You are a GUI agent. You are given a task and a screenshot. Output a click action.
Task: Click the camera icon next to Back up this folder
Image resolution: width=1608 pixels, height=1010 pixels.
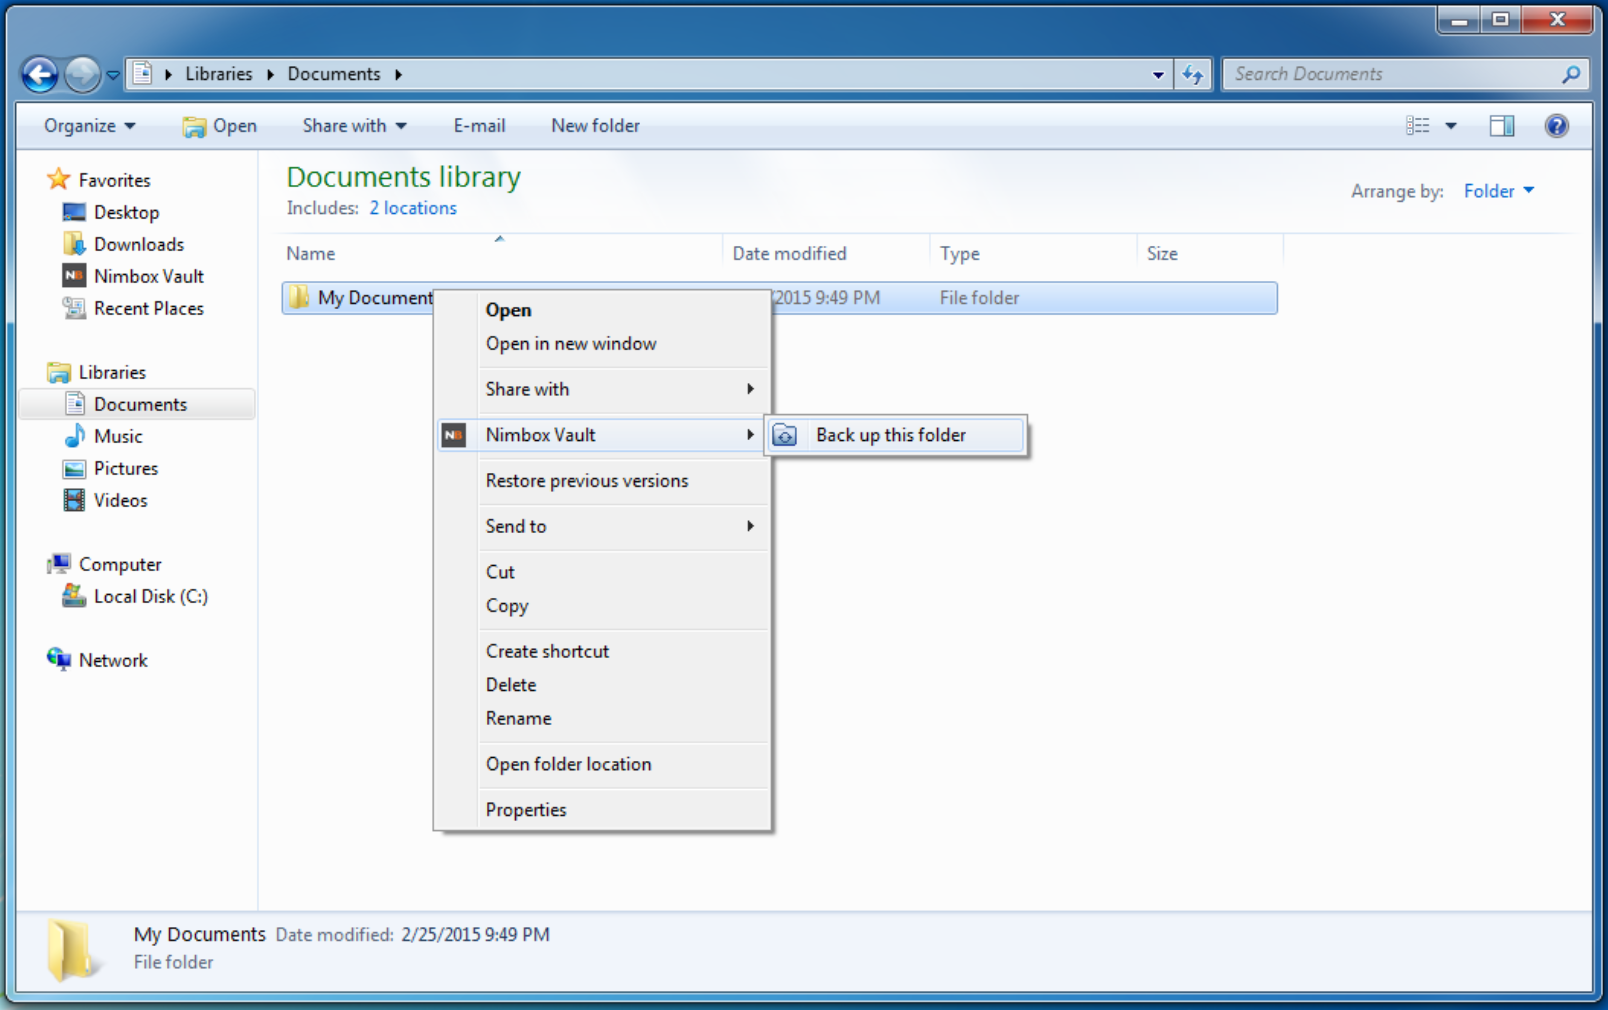(x=786, y=435)
